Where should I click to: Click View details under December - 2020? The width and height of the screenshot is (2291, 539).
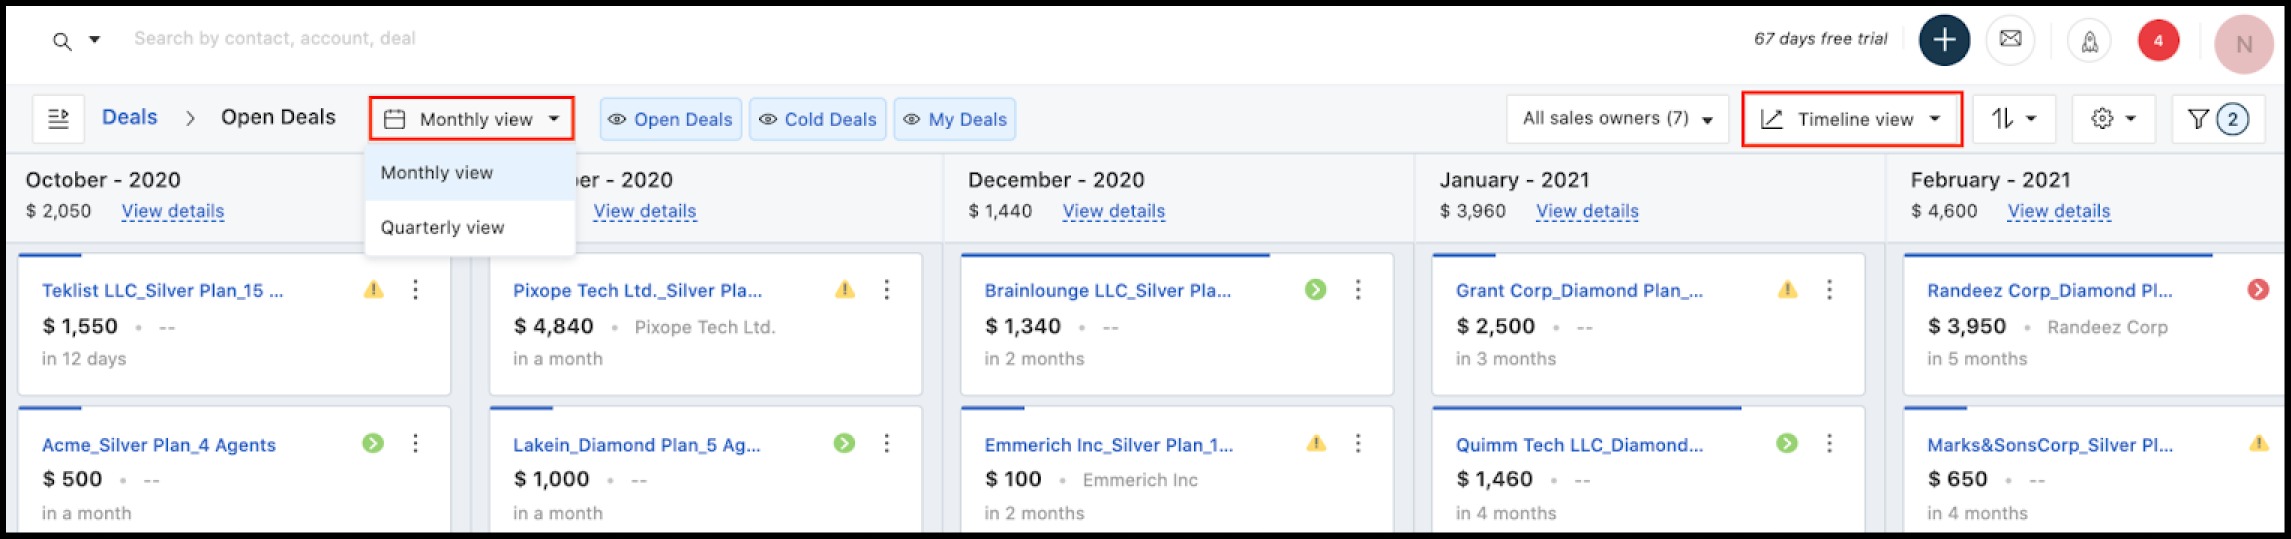pyautogui.click(x=1113, y=211)
